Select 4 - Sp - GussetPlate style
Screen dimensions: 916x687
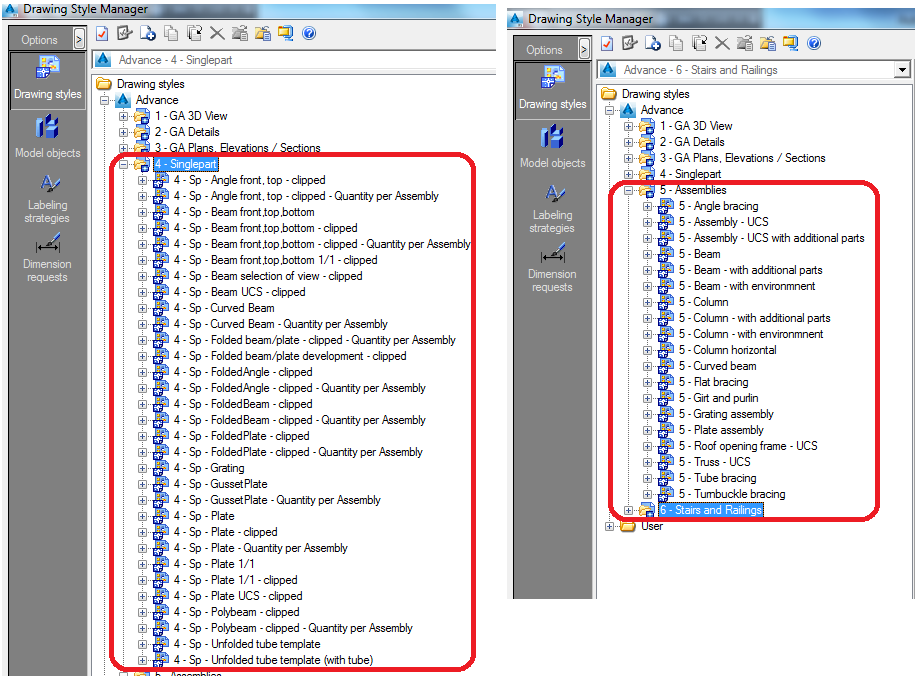point(220,484)
